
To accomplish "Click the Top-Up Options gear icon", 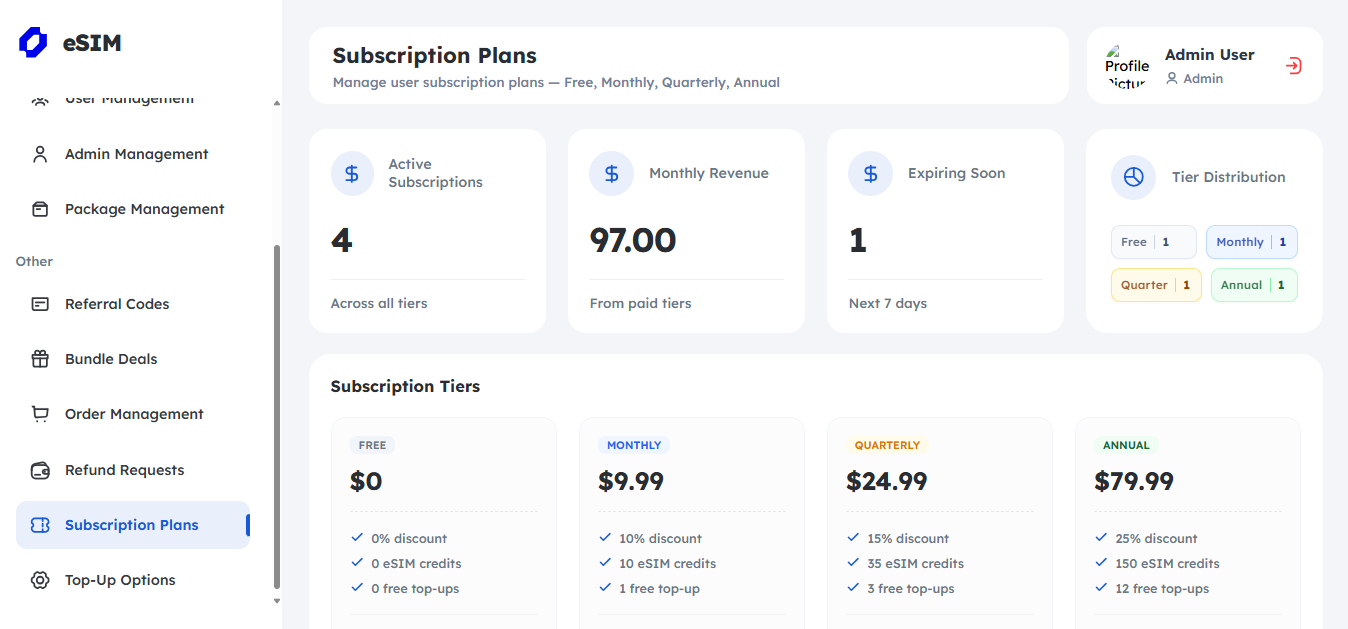I will (x=40, y=580).
